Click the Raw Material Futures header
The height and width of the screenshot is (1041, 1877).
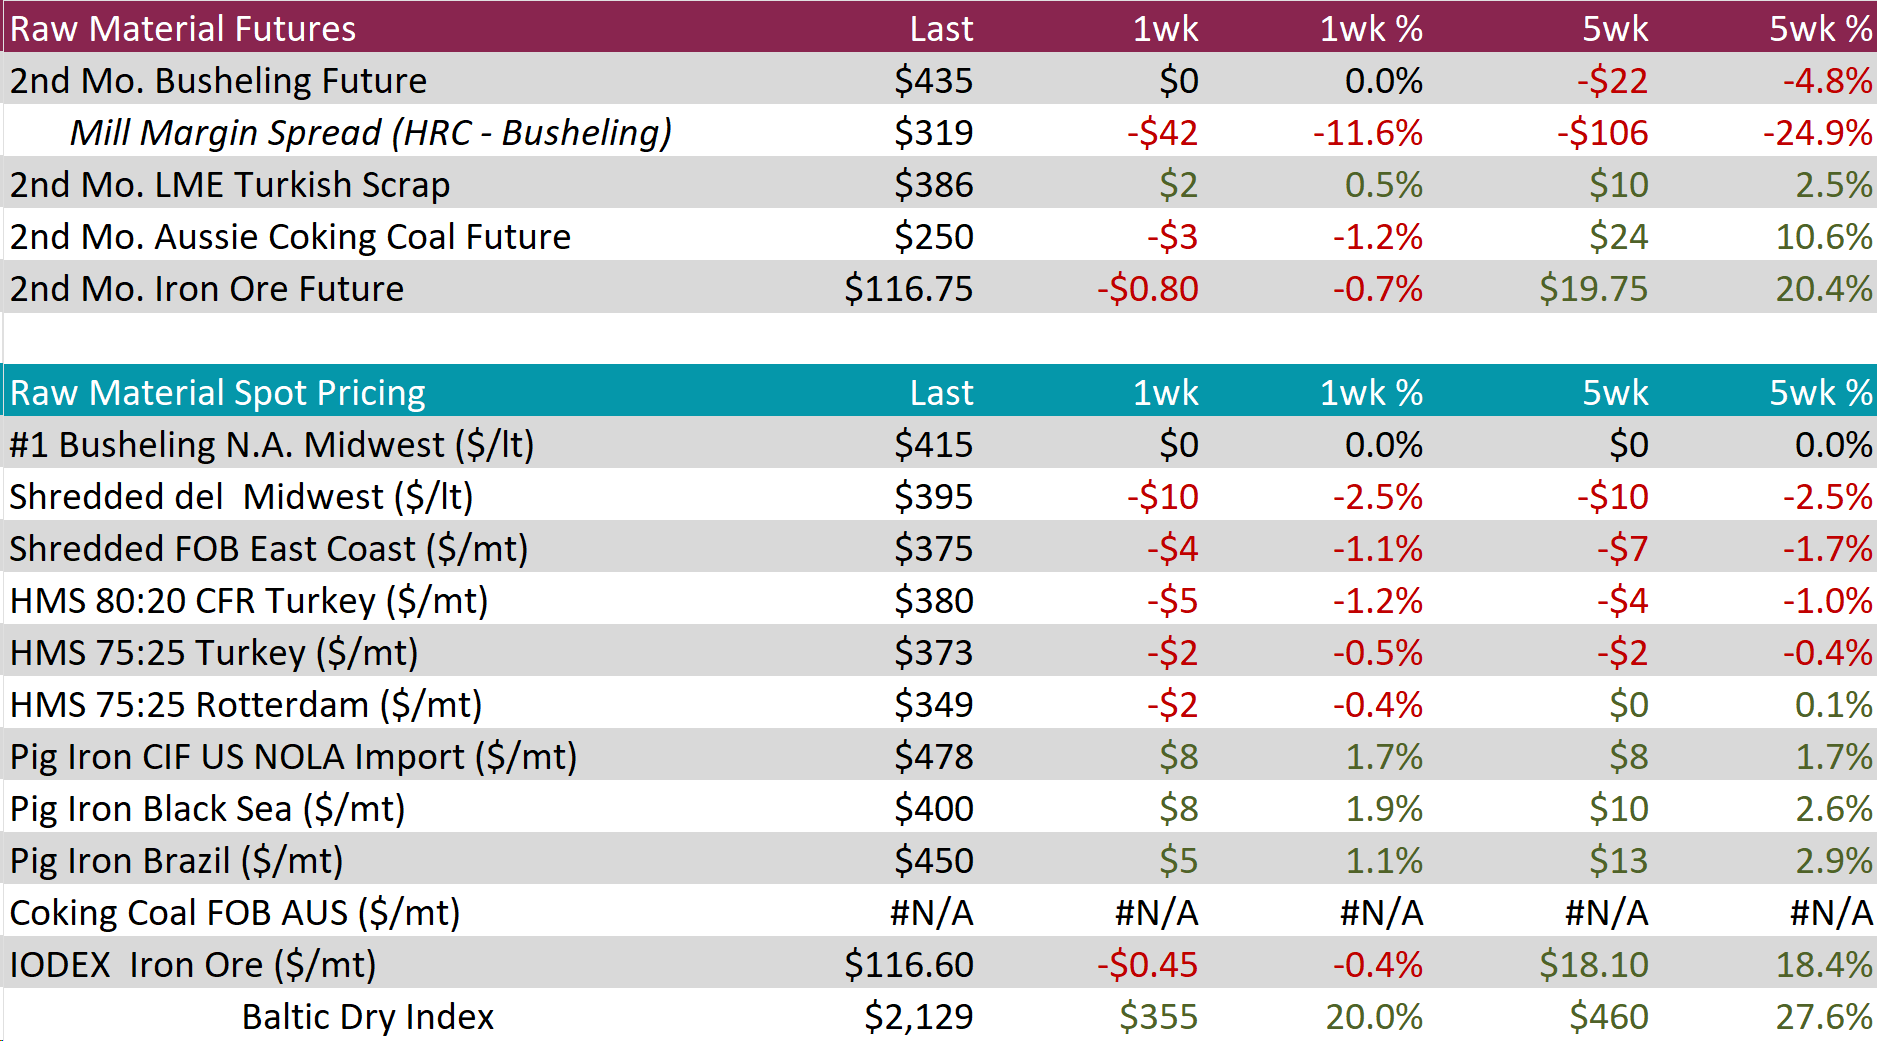pyautogui.click(x=183, y=28)
